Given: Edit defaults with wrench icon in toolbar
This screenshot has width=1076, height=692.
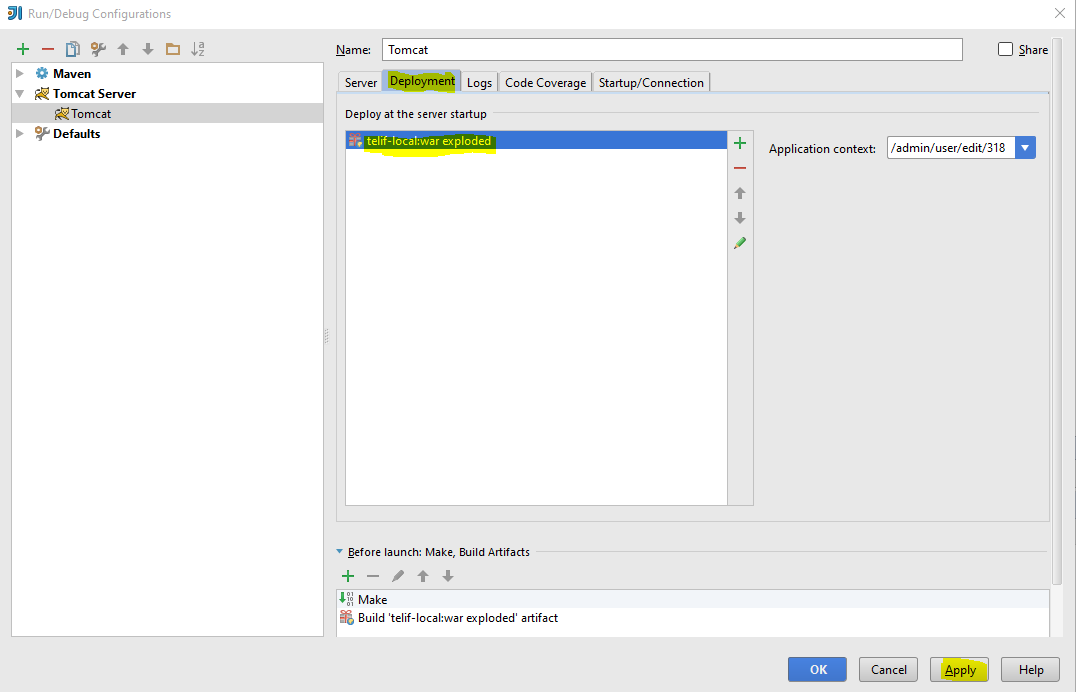Looking at the screenshot, I should pyautogui.click(x=98, y=49).
